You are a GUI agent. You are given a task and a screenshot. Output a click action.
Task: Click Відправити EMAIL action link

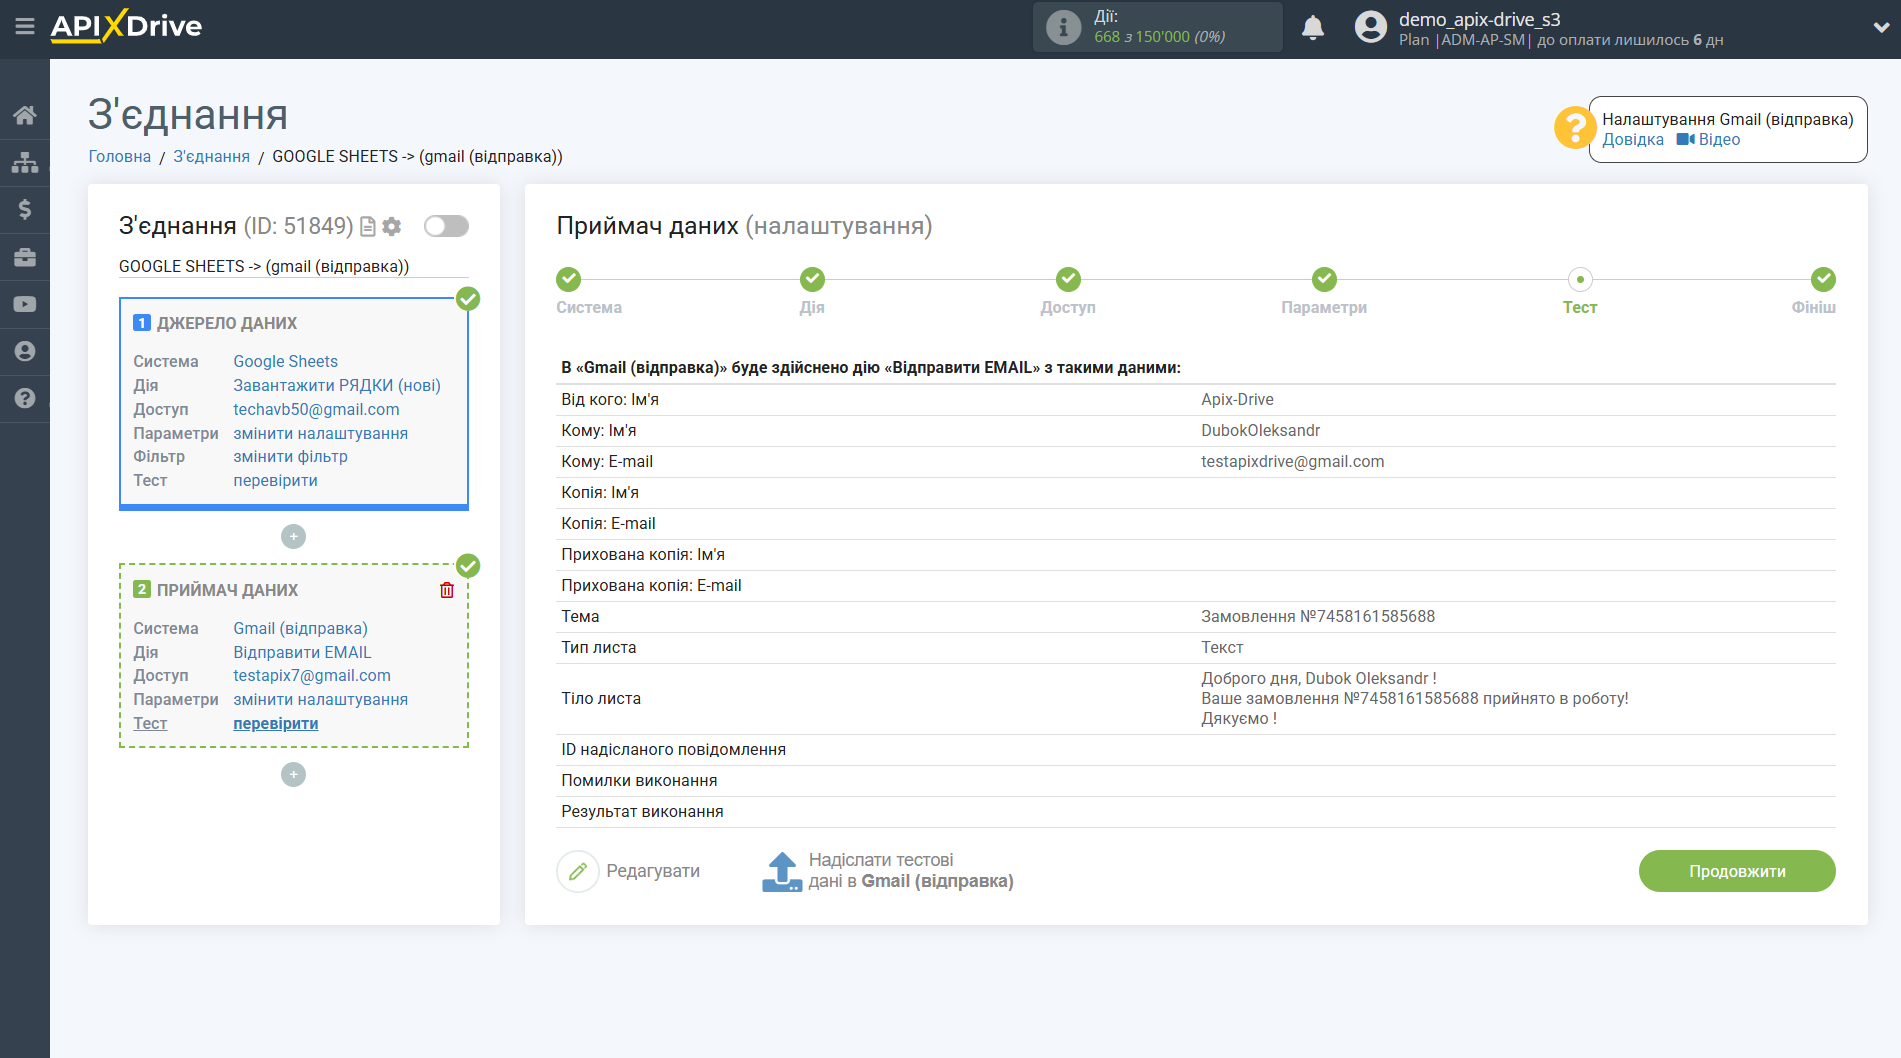[x=302, y=652]
